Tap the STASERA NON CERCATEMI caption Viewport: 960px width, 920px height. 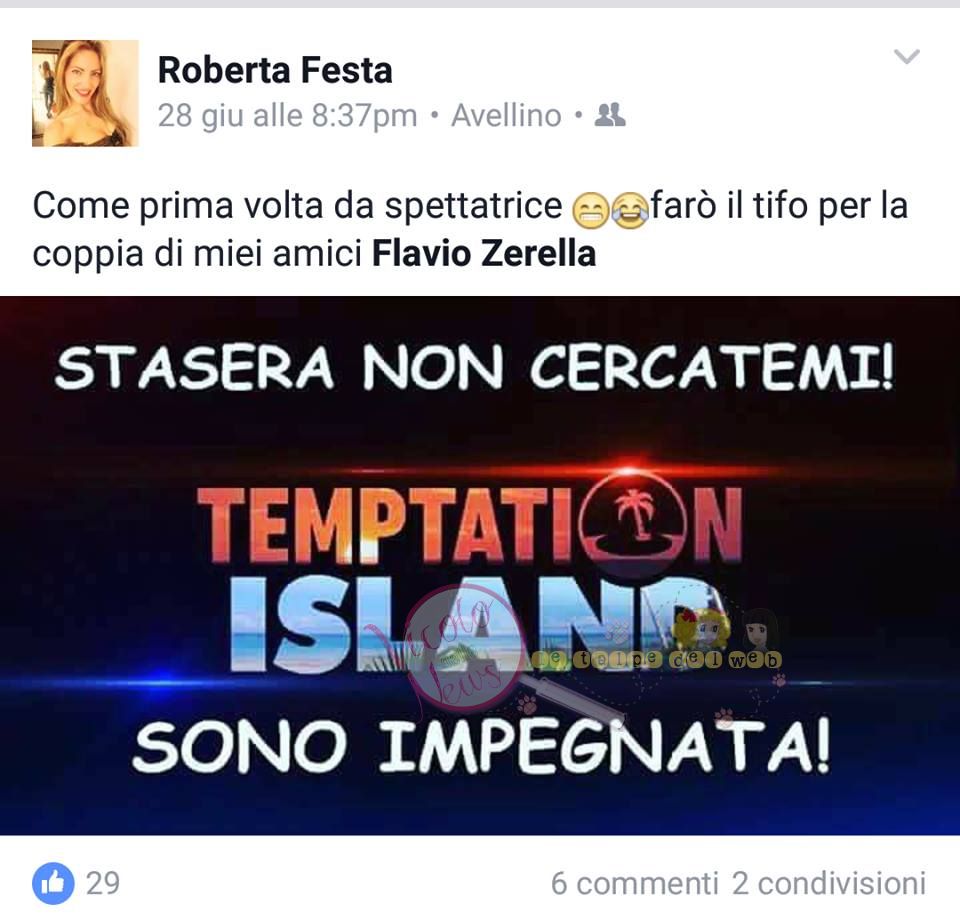coord(474,367)
